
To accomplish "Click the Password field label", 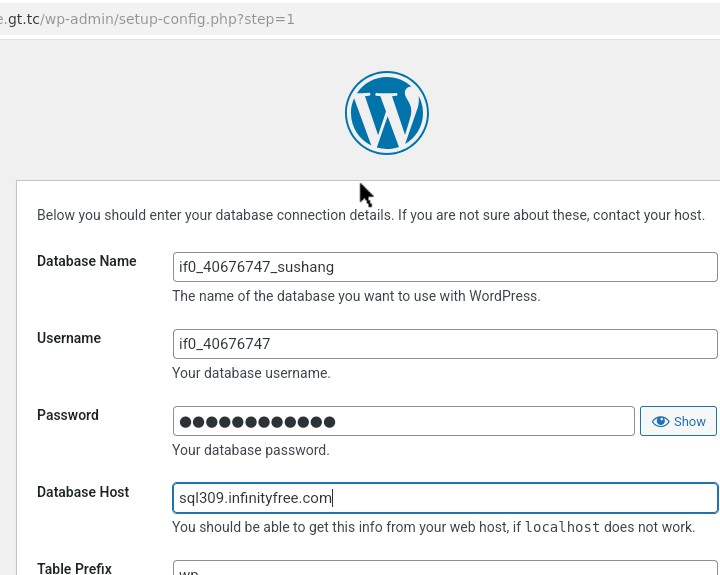I will coord(68,415).
